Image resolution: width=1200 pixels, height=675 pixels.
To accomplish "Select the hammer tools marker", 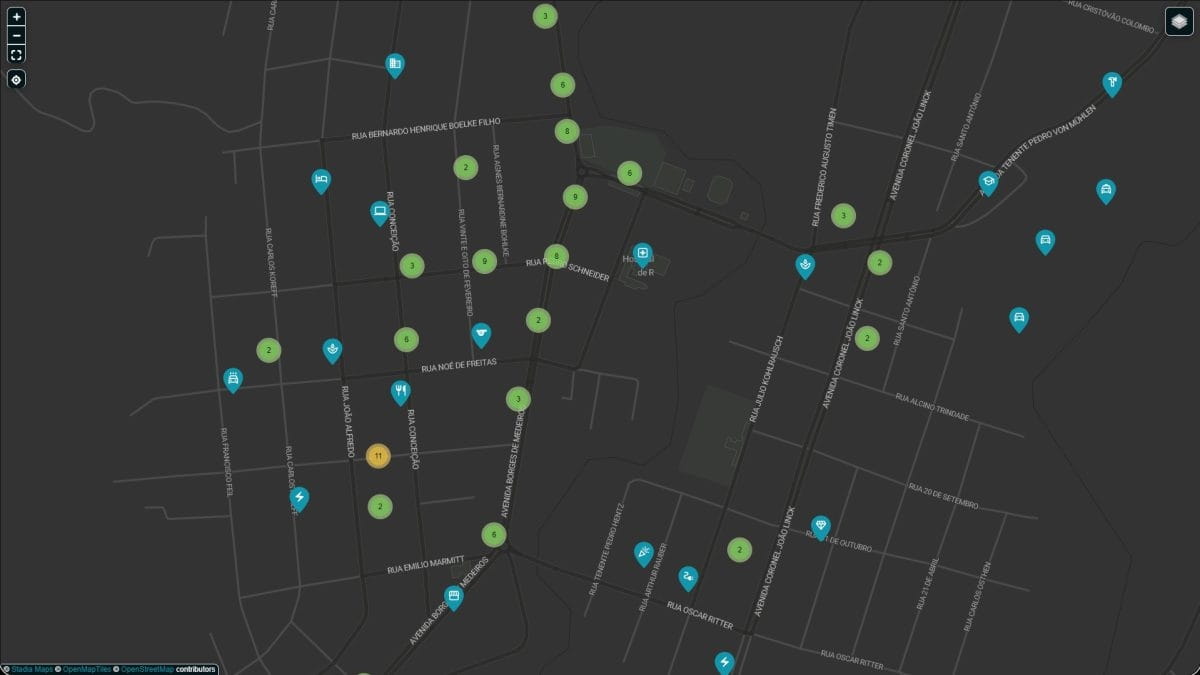I will click(1112, 84).
